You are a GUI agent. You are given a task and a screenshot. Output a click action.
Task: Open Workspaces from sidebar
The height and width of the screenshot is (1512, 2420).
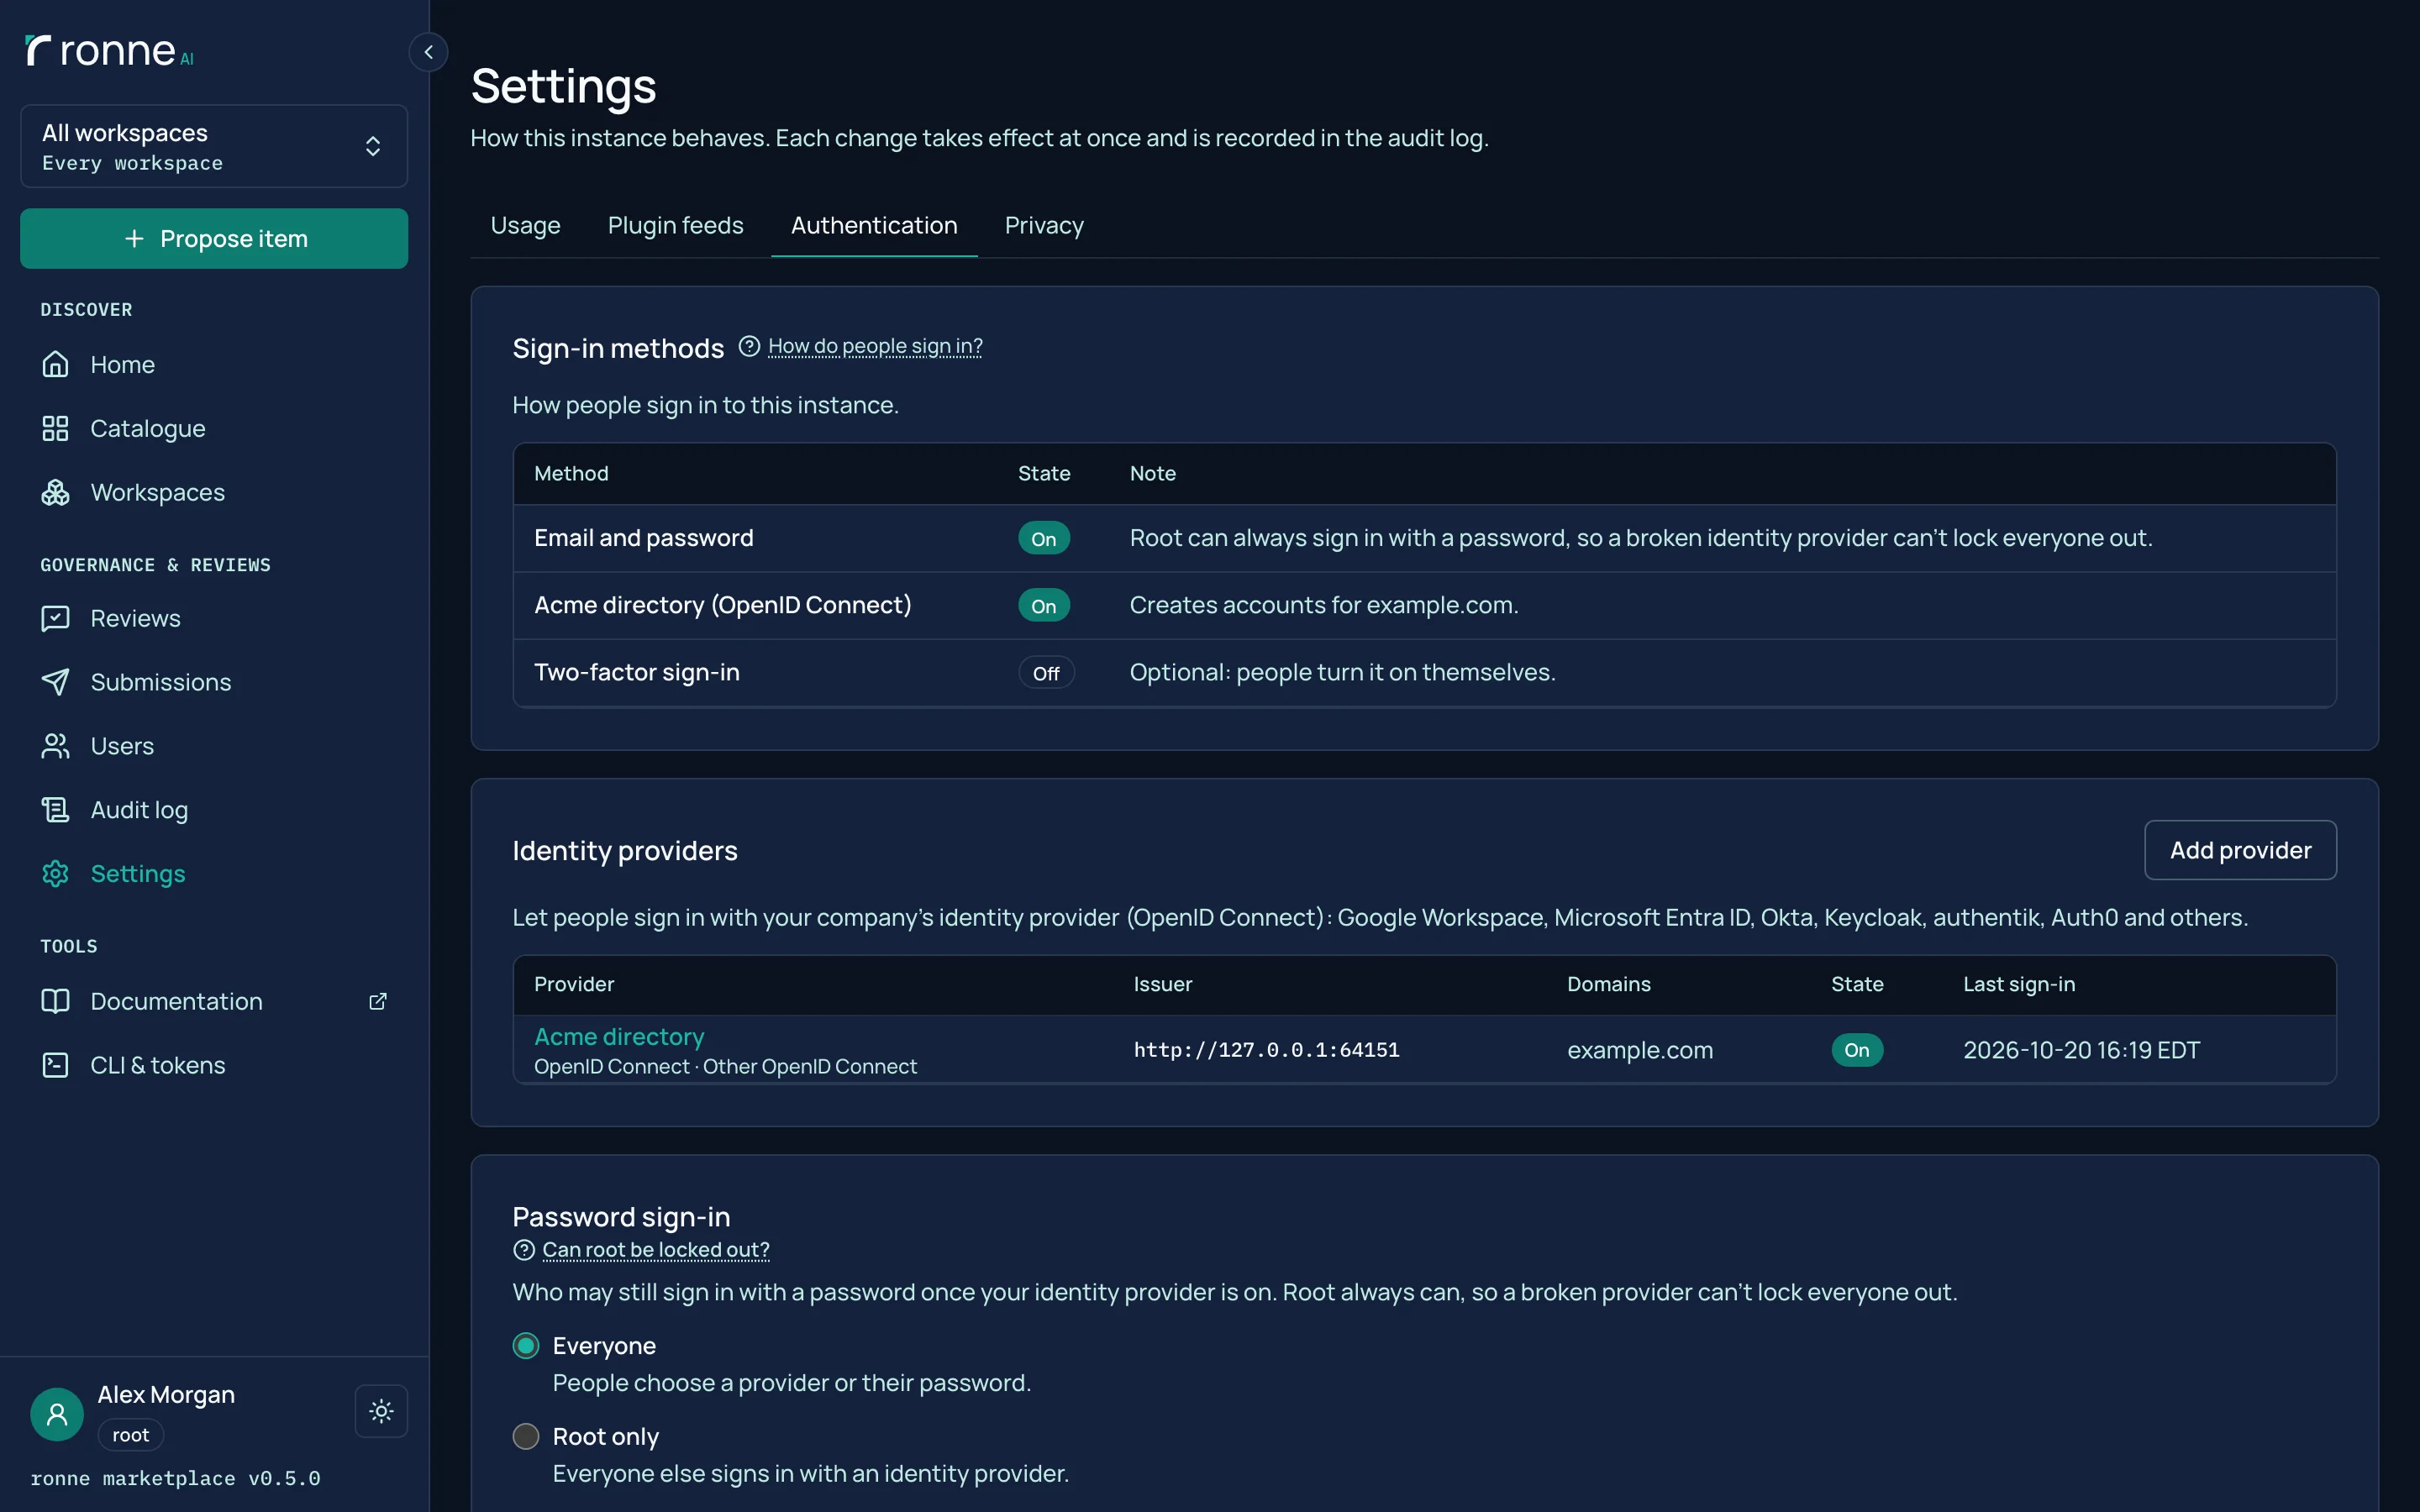[158, 493]
